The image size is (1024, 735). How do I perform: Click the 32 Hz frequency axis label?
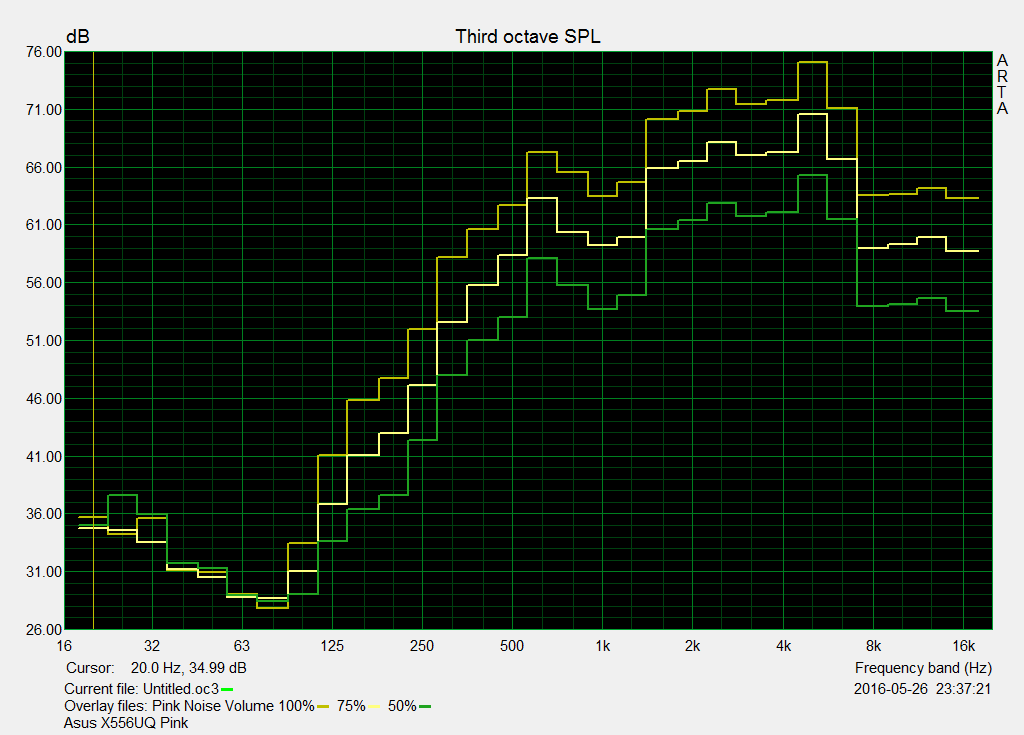point(152,646)
